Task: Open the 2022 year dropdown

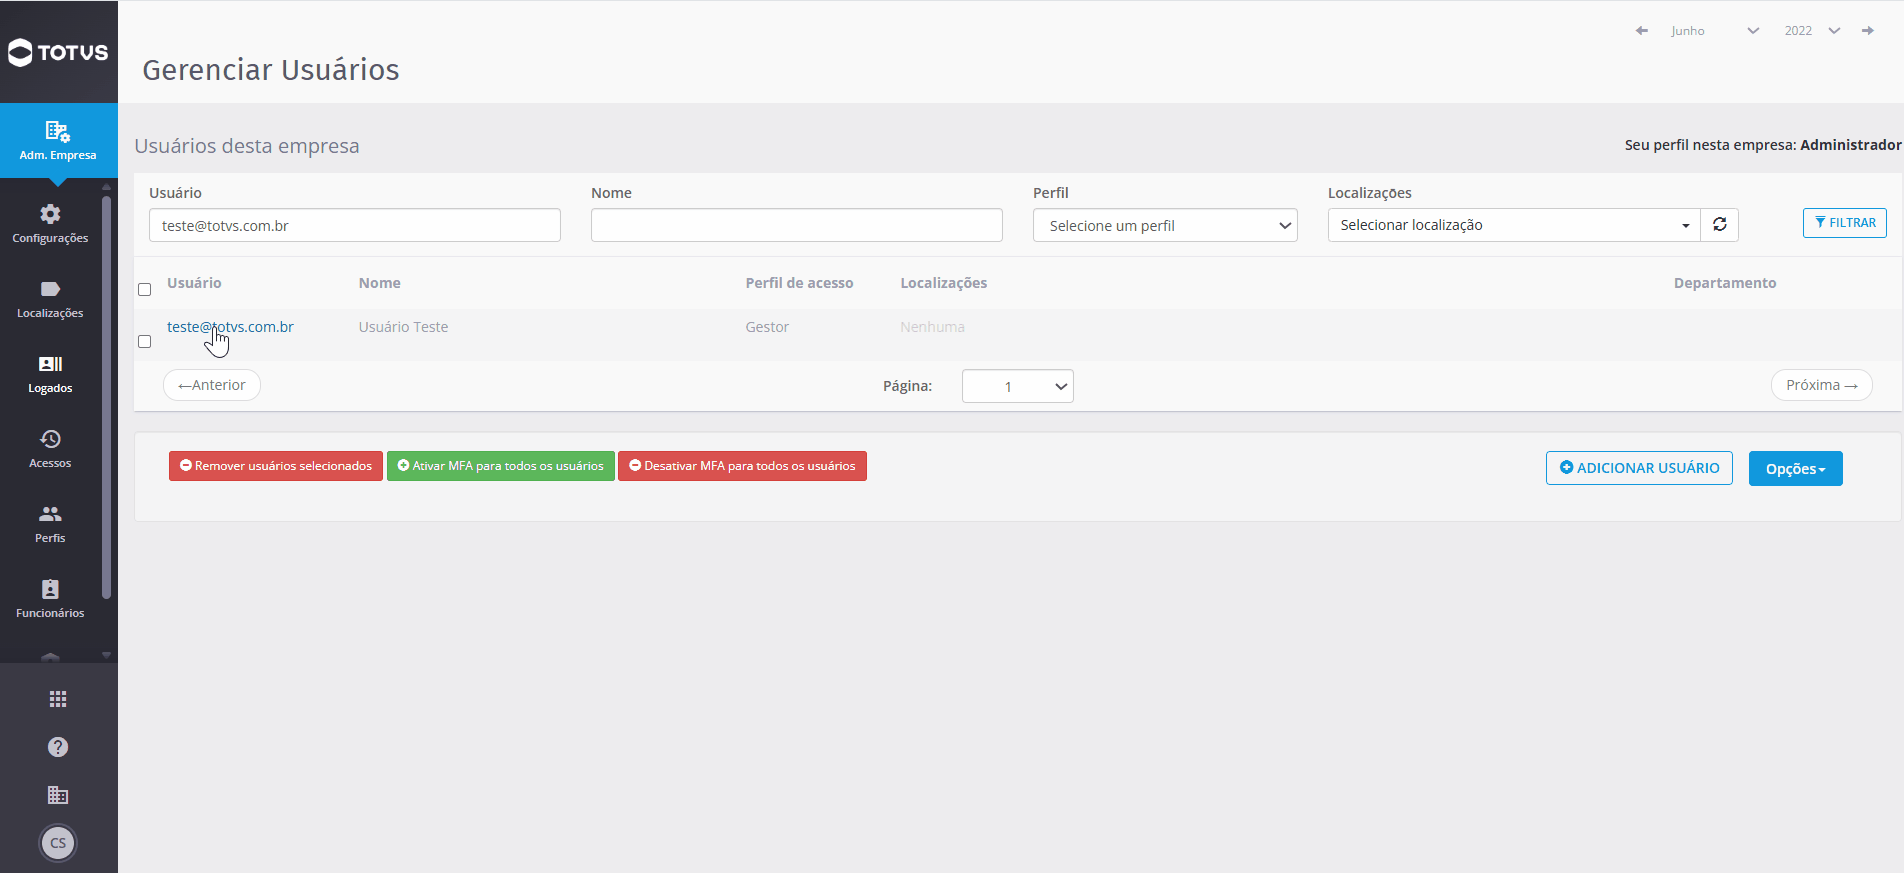Action: 1812,31
